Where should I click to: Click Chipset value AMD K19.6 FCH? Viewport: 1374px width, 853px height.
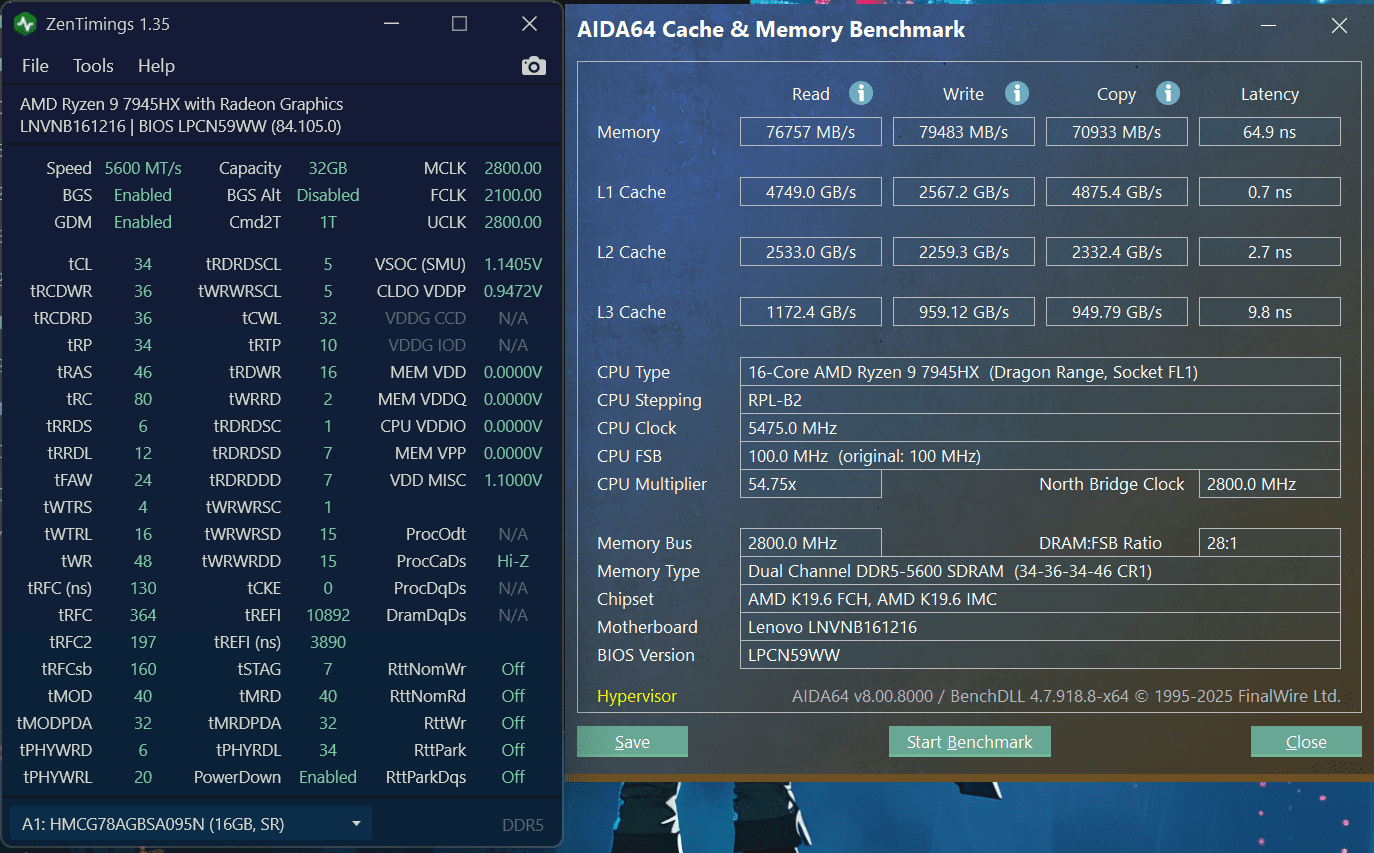pyautogui.click(x=1040, y=599)
